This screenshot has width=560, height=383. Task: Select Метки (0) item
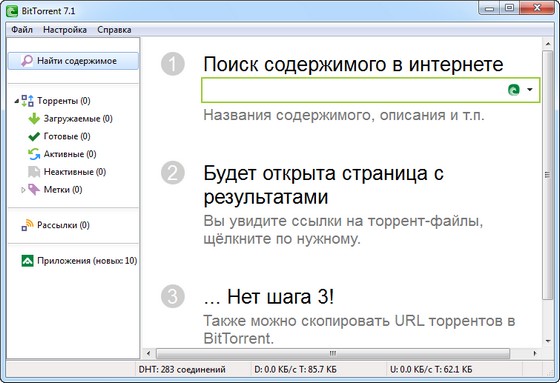(63, 190)
